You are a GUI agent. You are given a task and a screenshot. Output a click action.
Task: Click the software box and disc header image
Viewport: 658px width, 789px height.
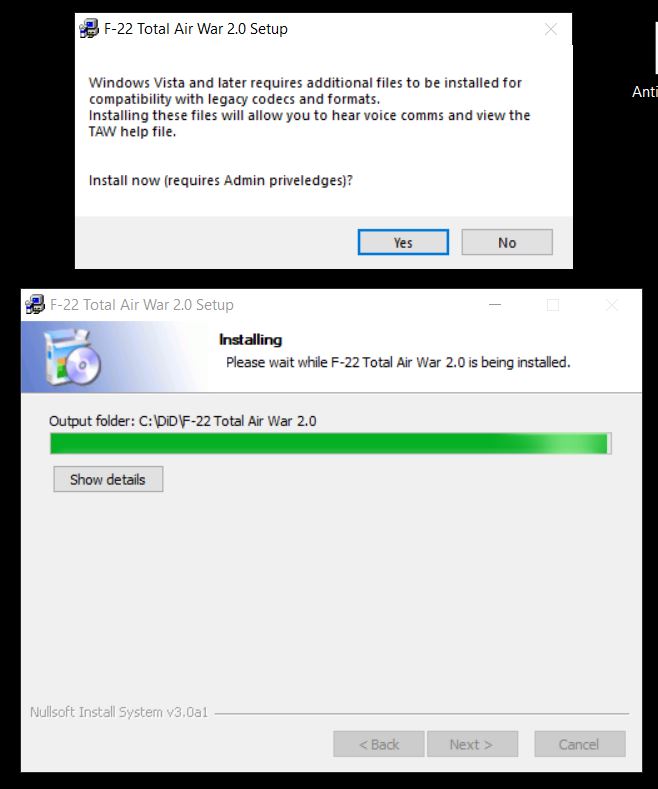[x=72, y=357]
